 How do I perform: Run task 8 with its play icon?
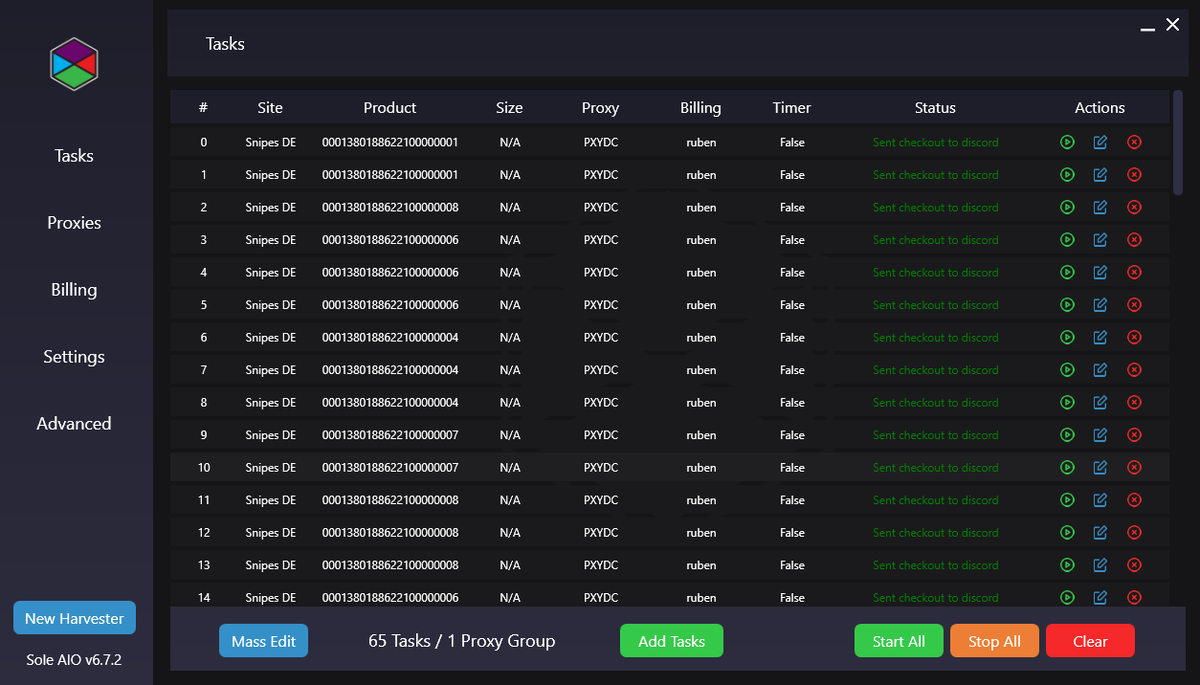(x=1067, y=402)
